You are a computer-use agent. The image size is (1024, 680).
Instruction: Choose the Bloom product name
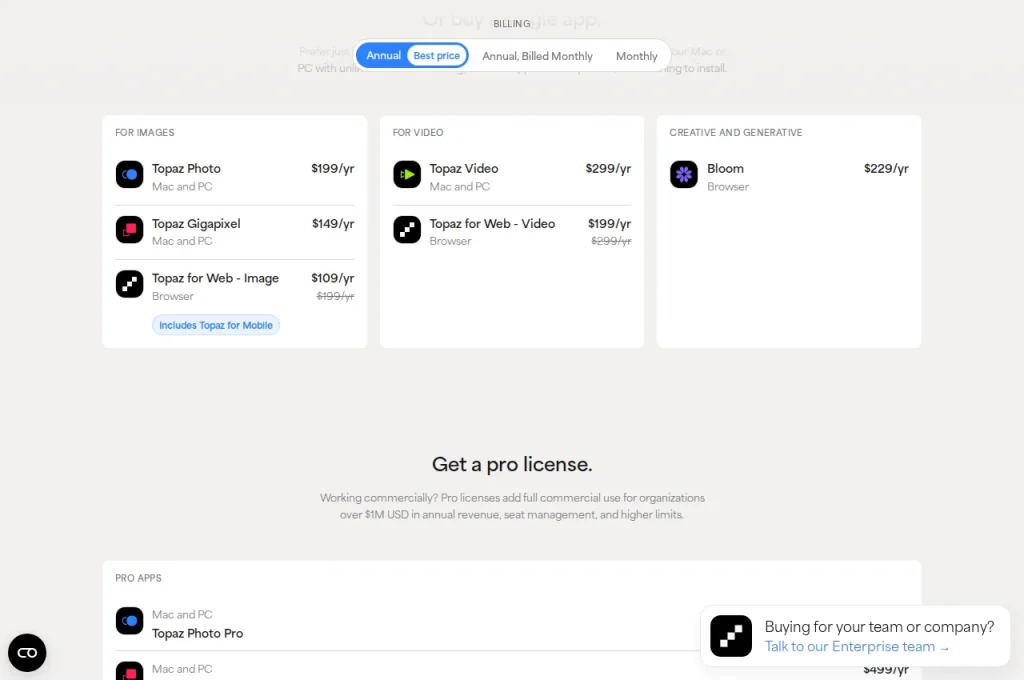(x=726, y=169)
